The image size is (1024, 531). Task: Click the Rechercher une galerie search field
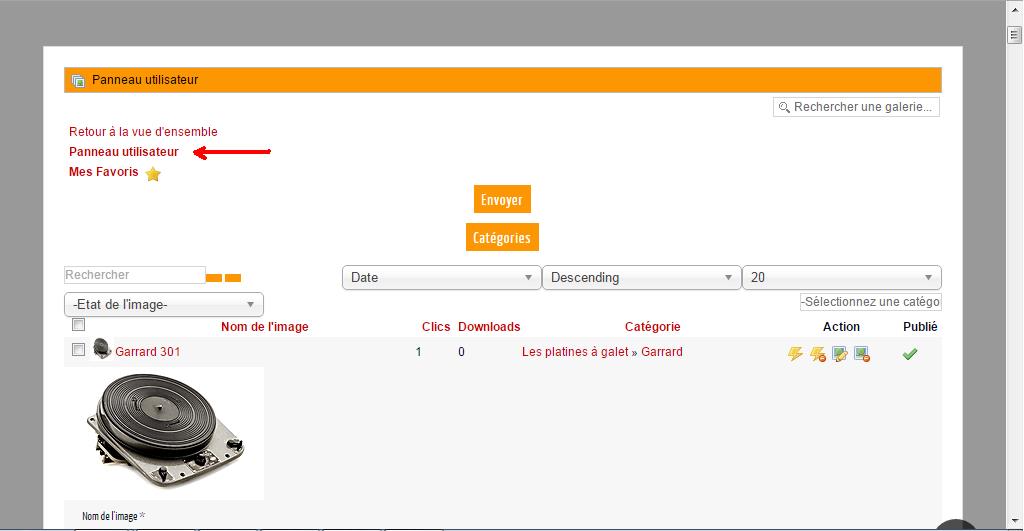[857, 107]
